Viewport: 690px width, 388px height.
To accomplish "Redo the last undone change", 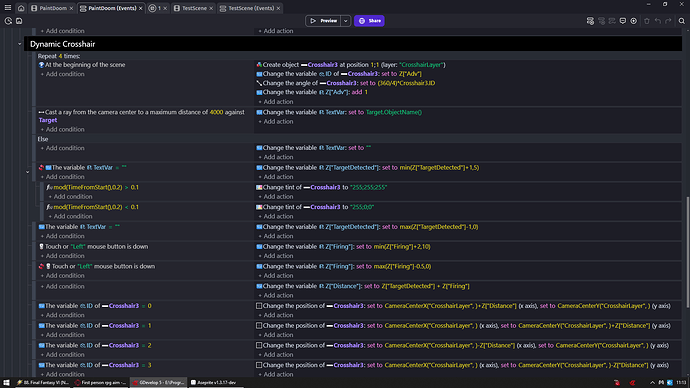I will tap(668, 21).
